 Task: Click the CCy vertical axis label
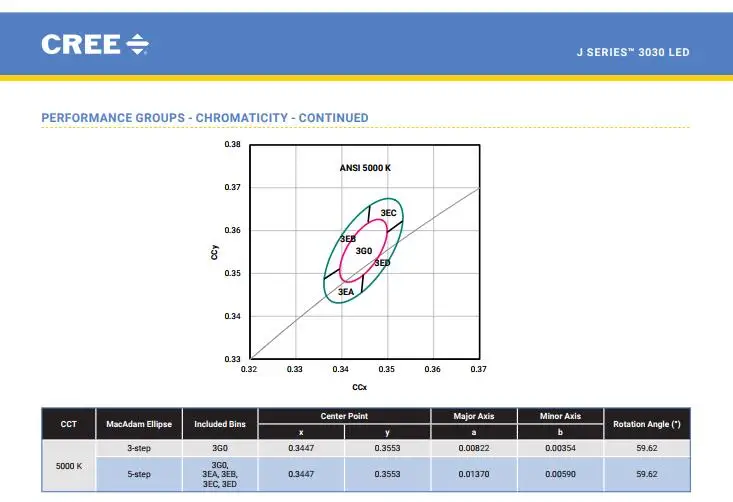click(214, 252)
